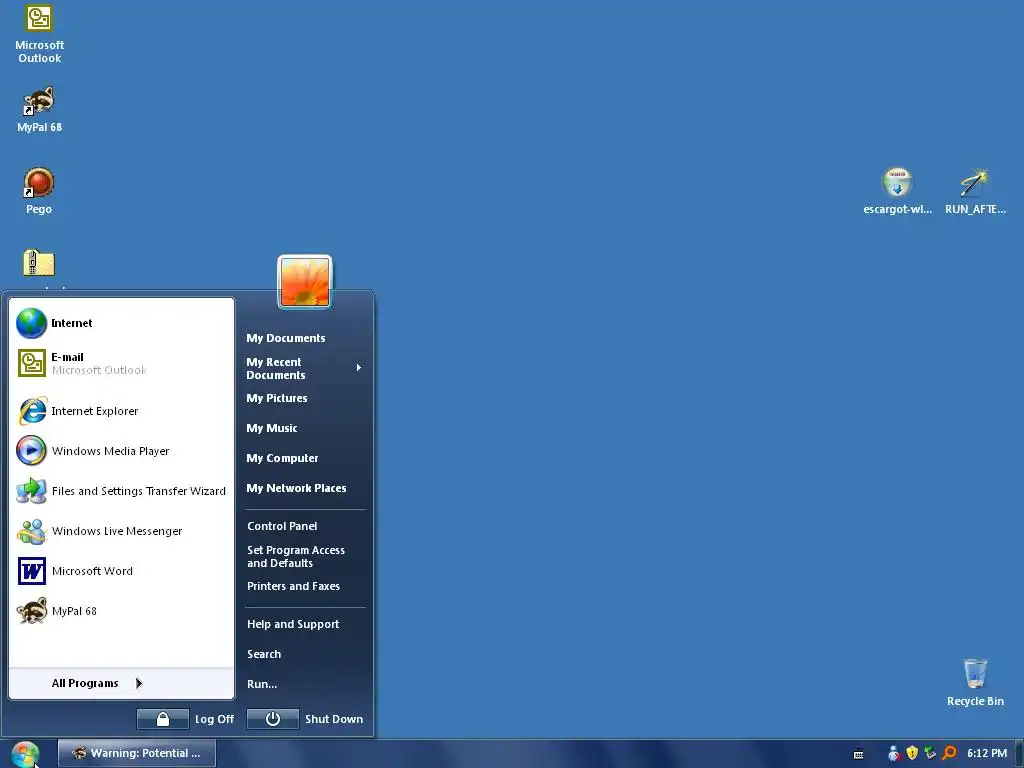Screen dimensions: 1024x768
Task: Launch Internet from the pinned Start list
Action: click(121, 323)
